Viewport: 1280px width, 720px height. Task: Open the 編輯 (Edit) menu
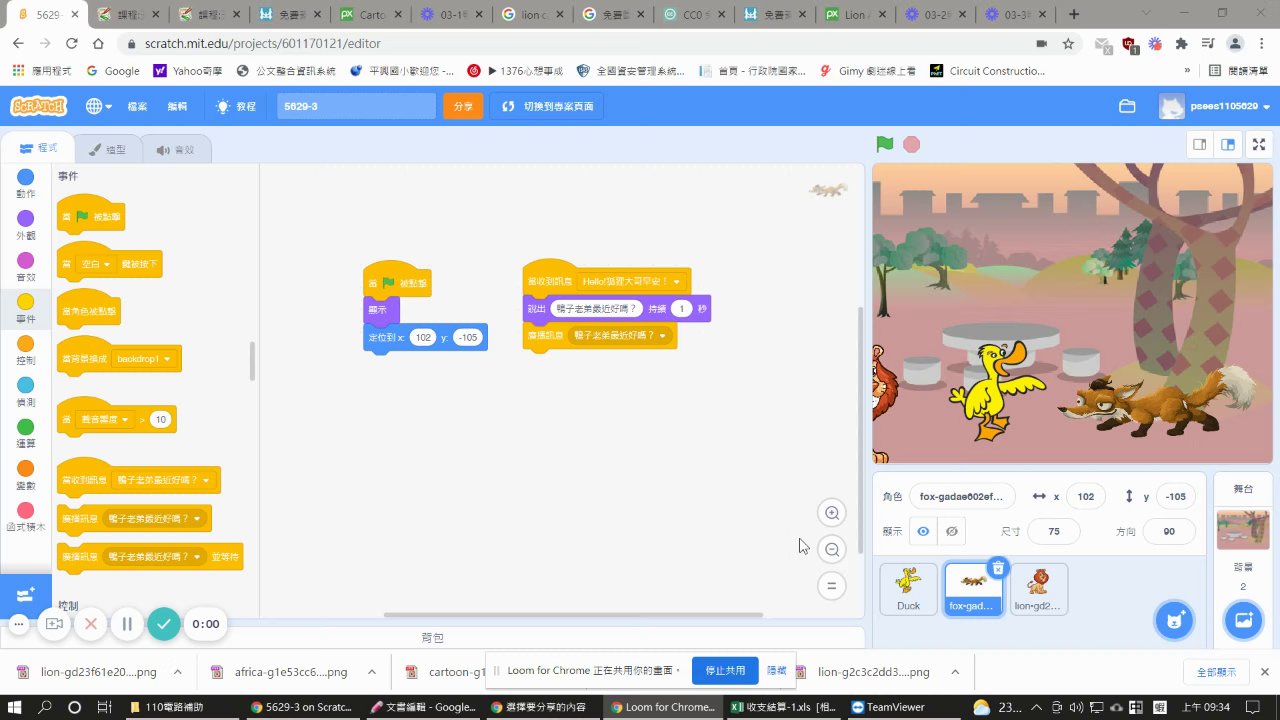[x=177, y=106]
